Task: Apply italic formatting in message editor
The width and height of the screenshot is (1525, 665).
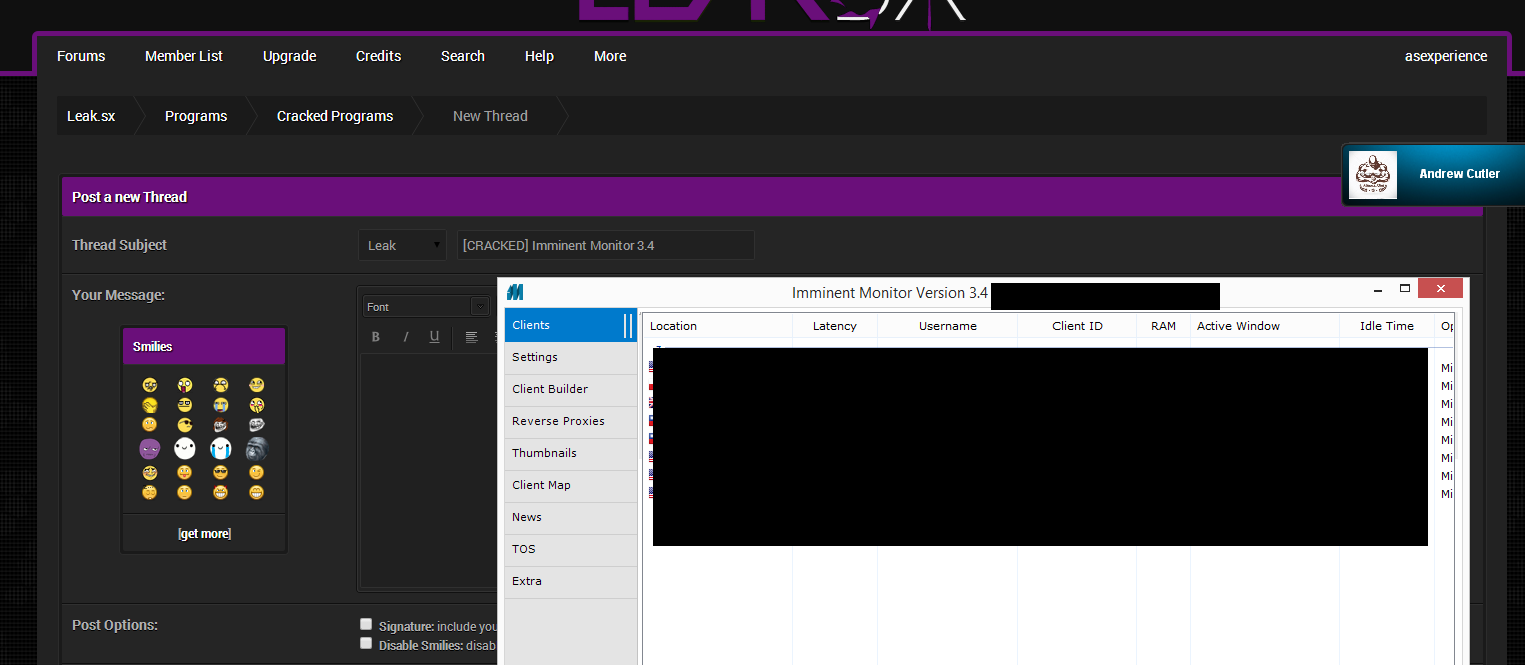Action: (405, 337)
